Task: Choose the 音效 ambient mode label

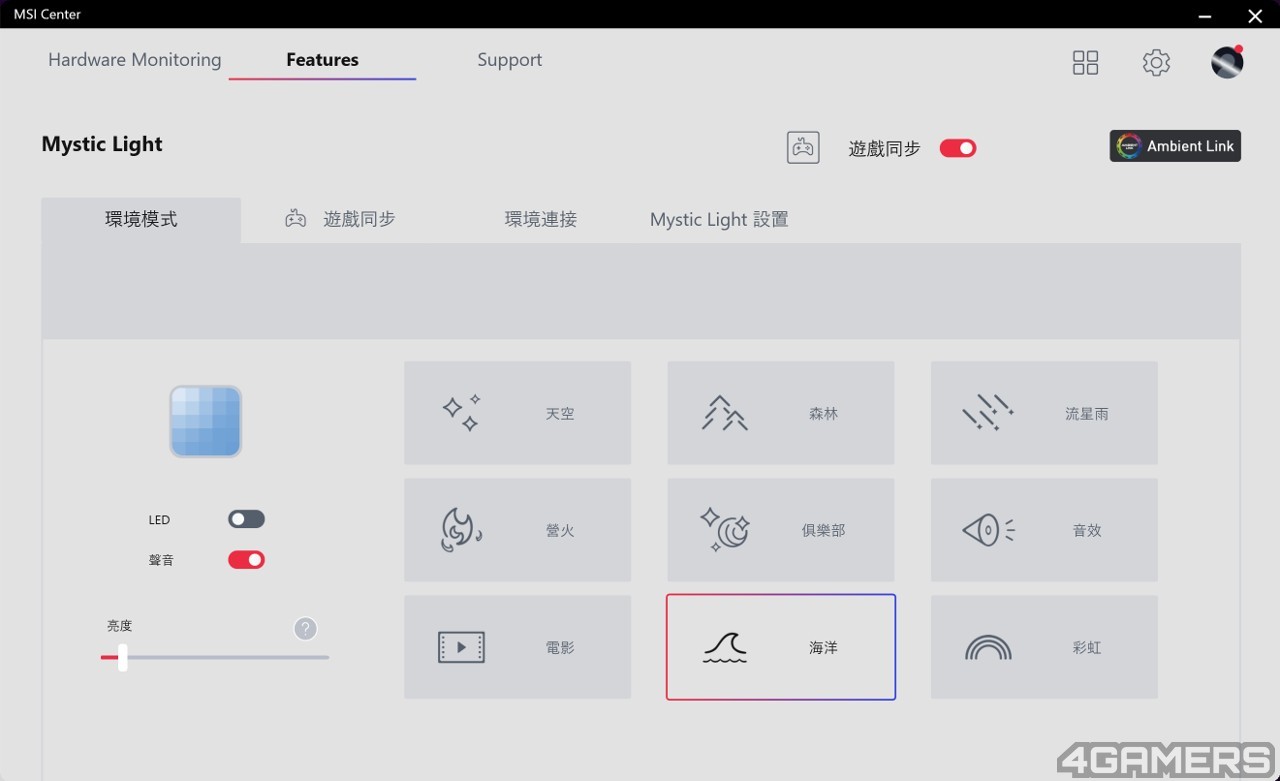Action: coord(1086,531)
